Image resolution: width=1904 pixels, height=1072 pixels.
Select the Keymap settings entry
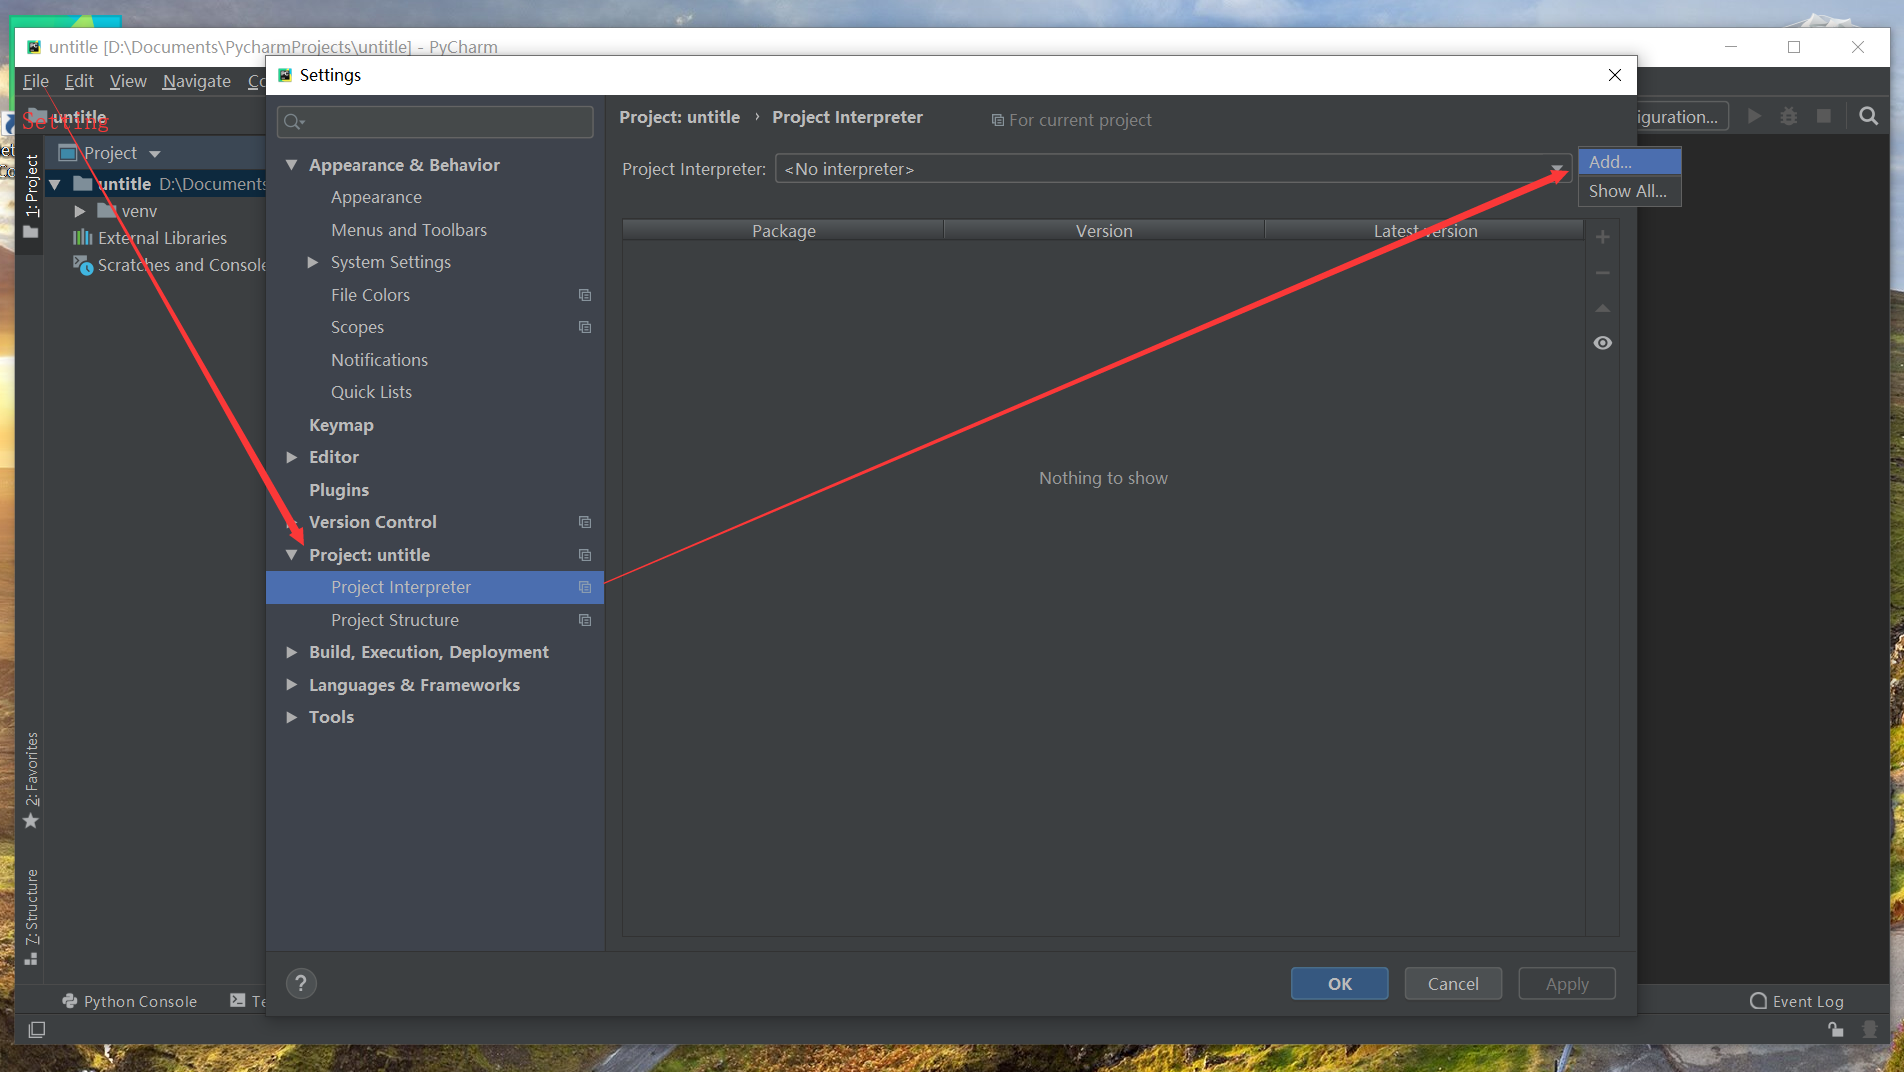click(x=341, y=424)
